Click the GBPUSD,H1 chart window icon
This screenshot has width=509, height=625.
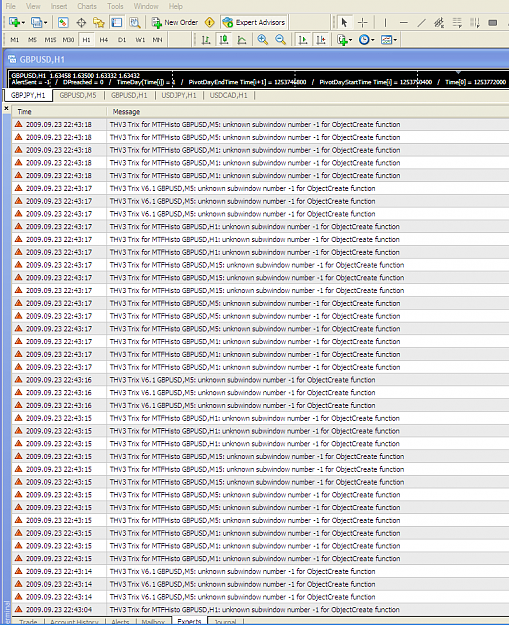[x=12, y=59]
